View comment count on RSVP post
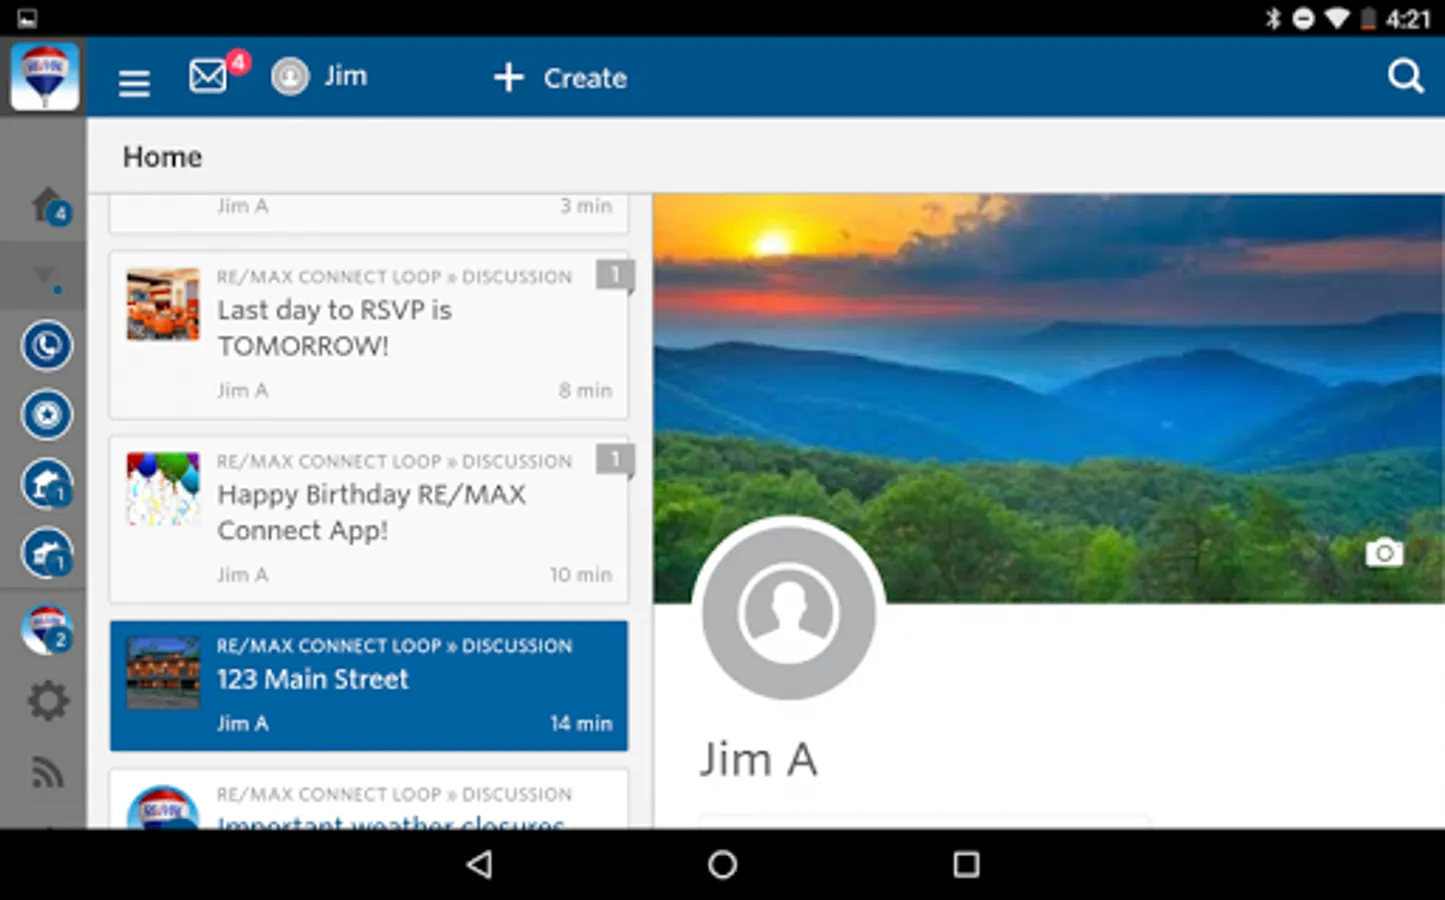 pyautogui.click(x=615, y=275)
